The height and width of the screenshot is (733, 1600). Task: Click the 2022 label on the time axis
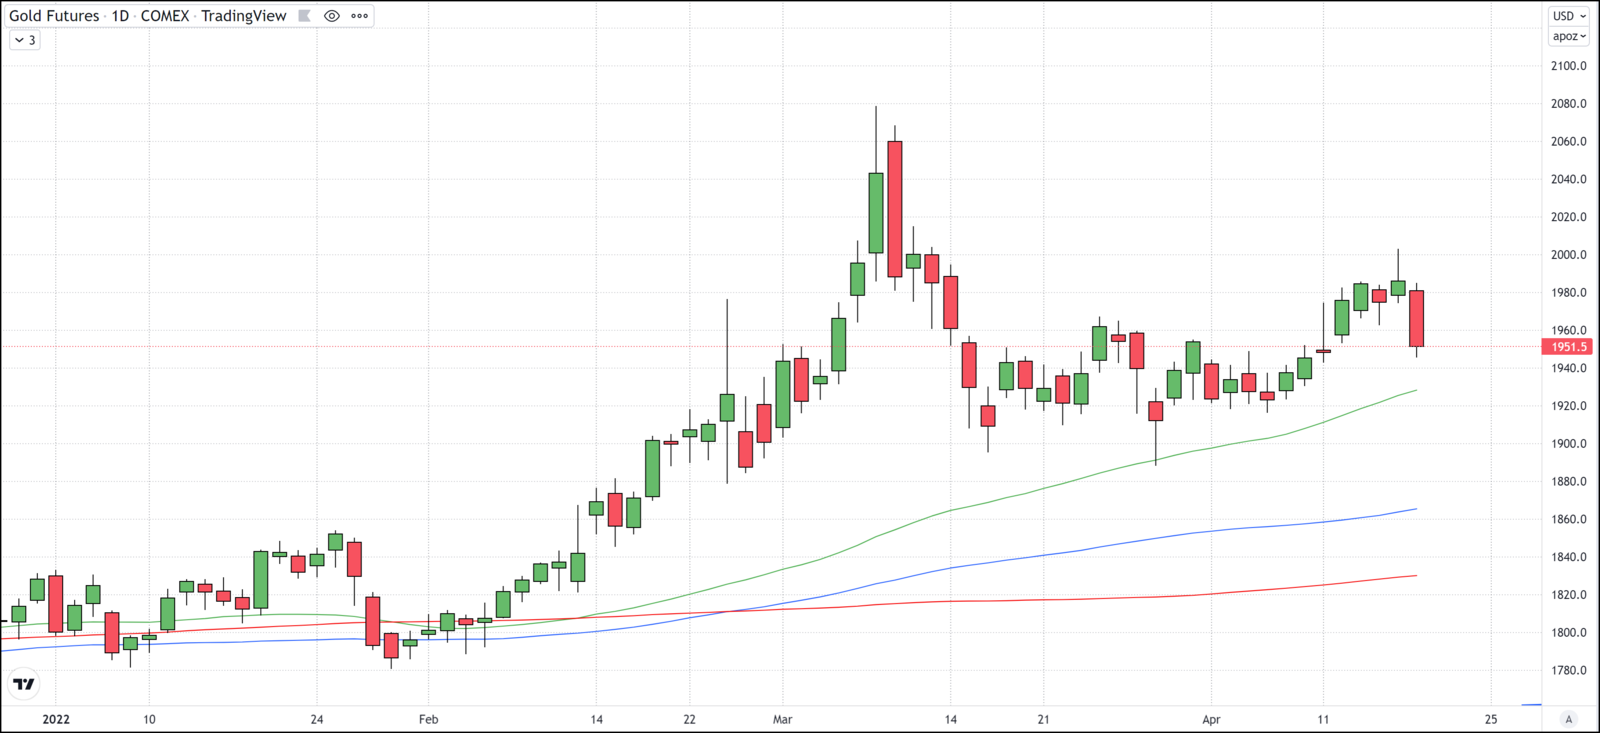click(x=56, y=719)
